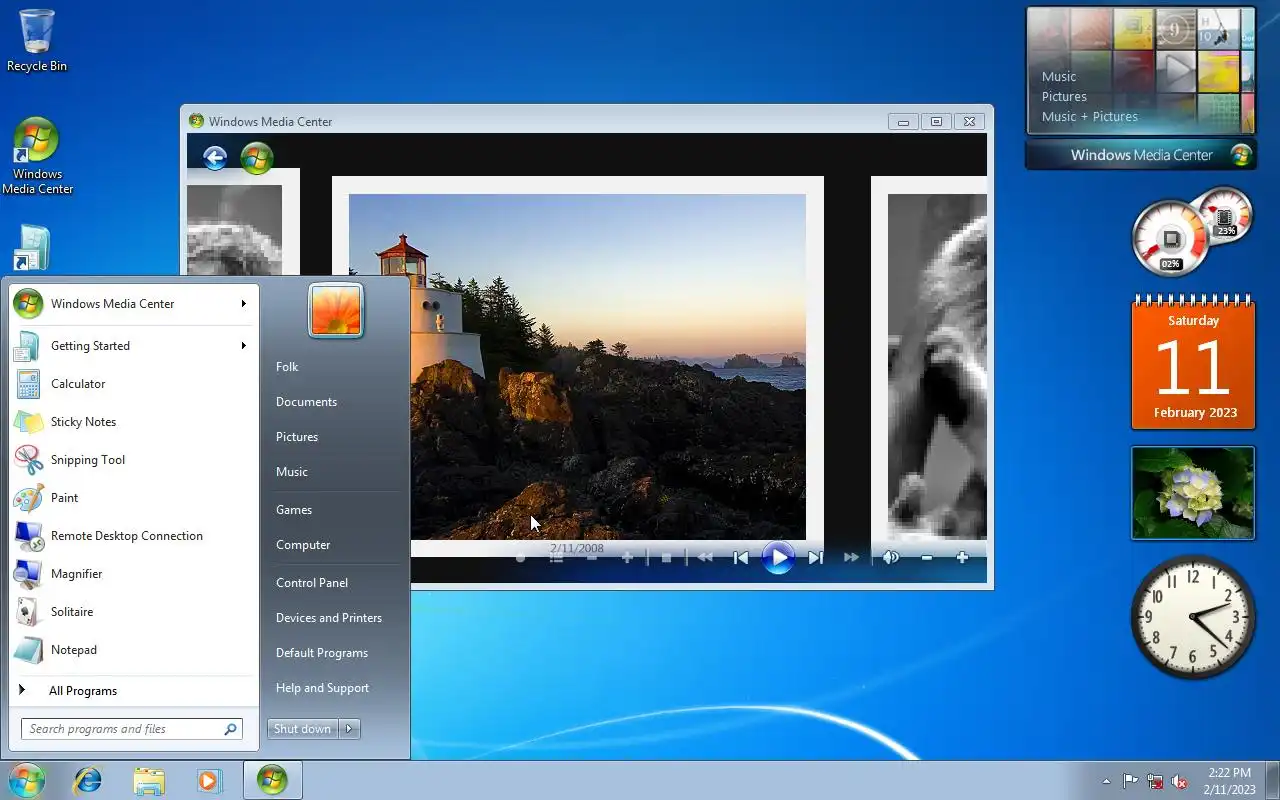The image size is (1280, 800).
Task: Click the Shut down button
Action: click(x=302, y=729)
